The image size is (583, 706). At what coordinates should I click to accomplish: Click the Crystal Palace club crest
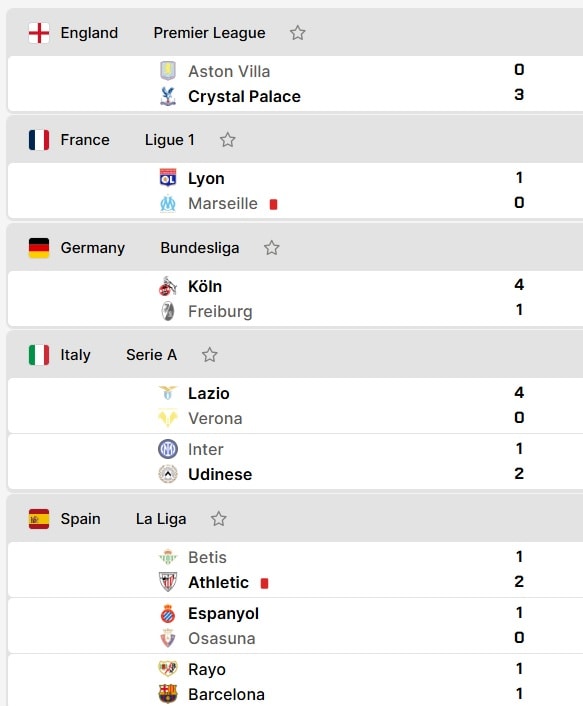(x=168, y=96)
